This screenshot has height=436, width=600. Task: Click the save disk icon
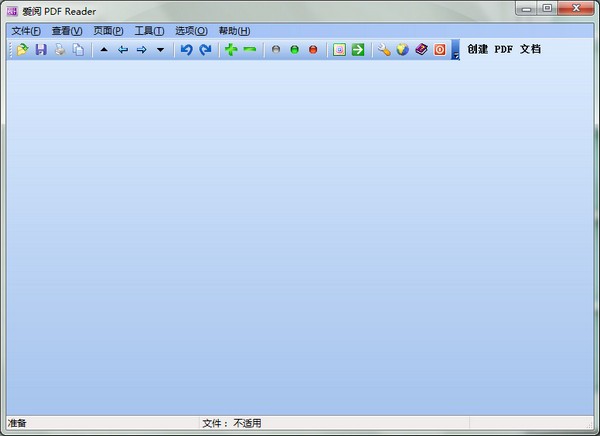(x=41, y=50)
